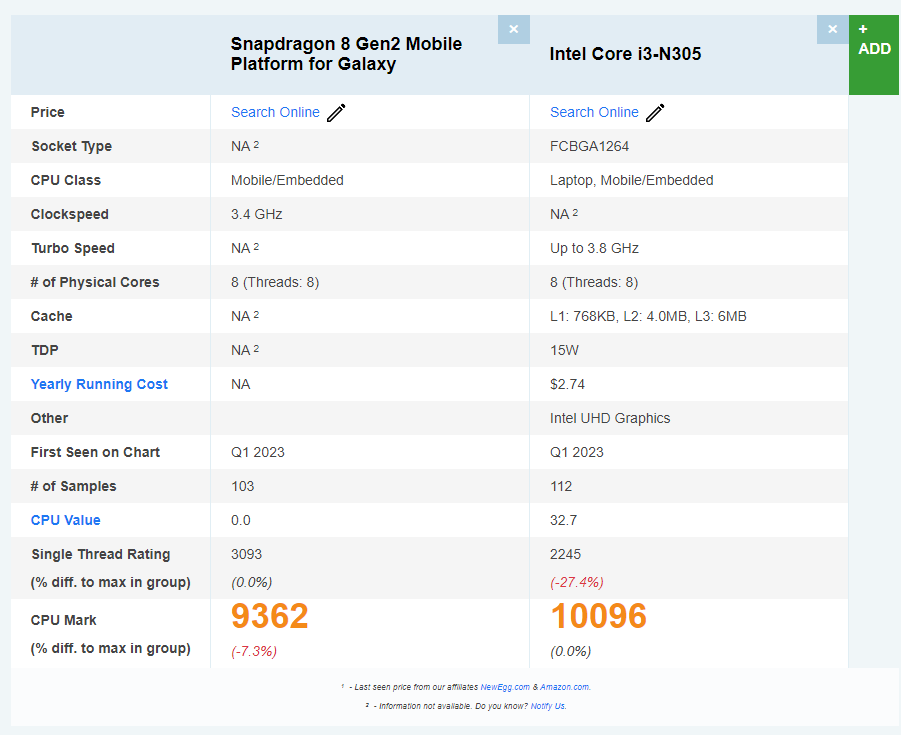Click the # of Physical Cores label
The image size is (901, 735).
[x=95, y=282]
